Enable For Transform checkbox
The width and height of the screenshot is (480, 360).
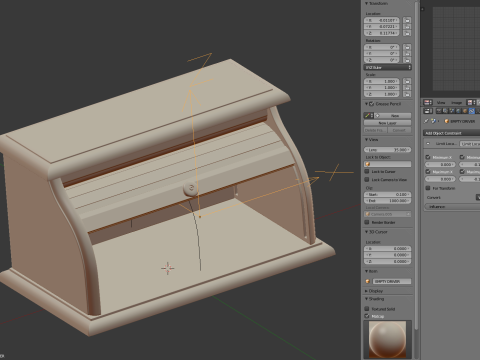click(428, 188)
